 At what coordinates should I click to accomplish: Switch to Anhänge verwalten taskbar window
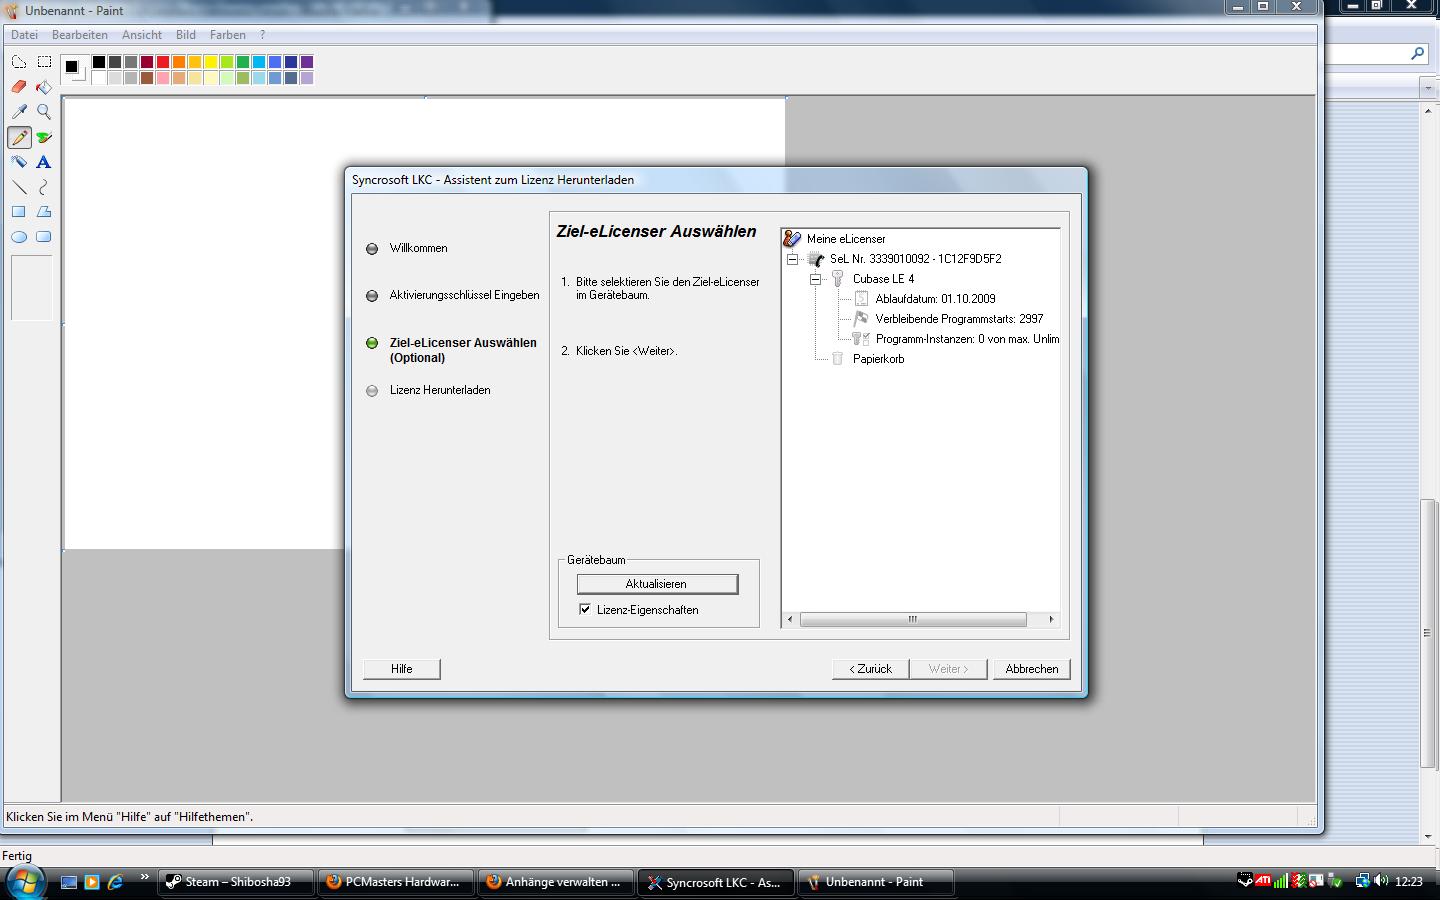pos(555,882)
